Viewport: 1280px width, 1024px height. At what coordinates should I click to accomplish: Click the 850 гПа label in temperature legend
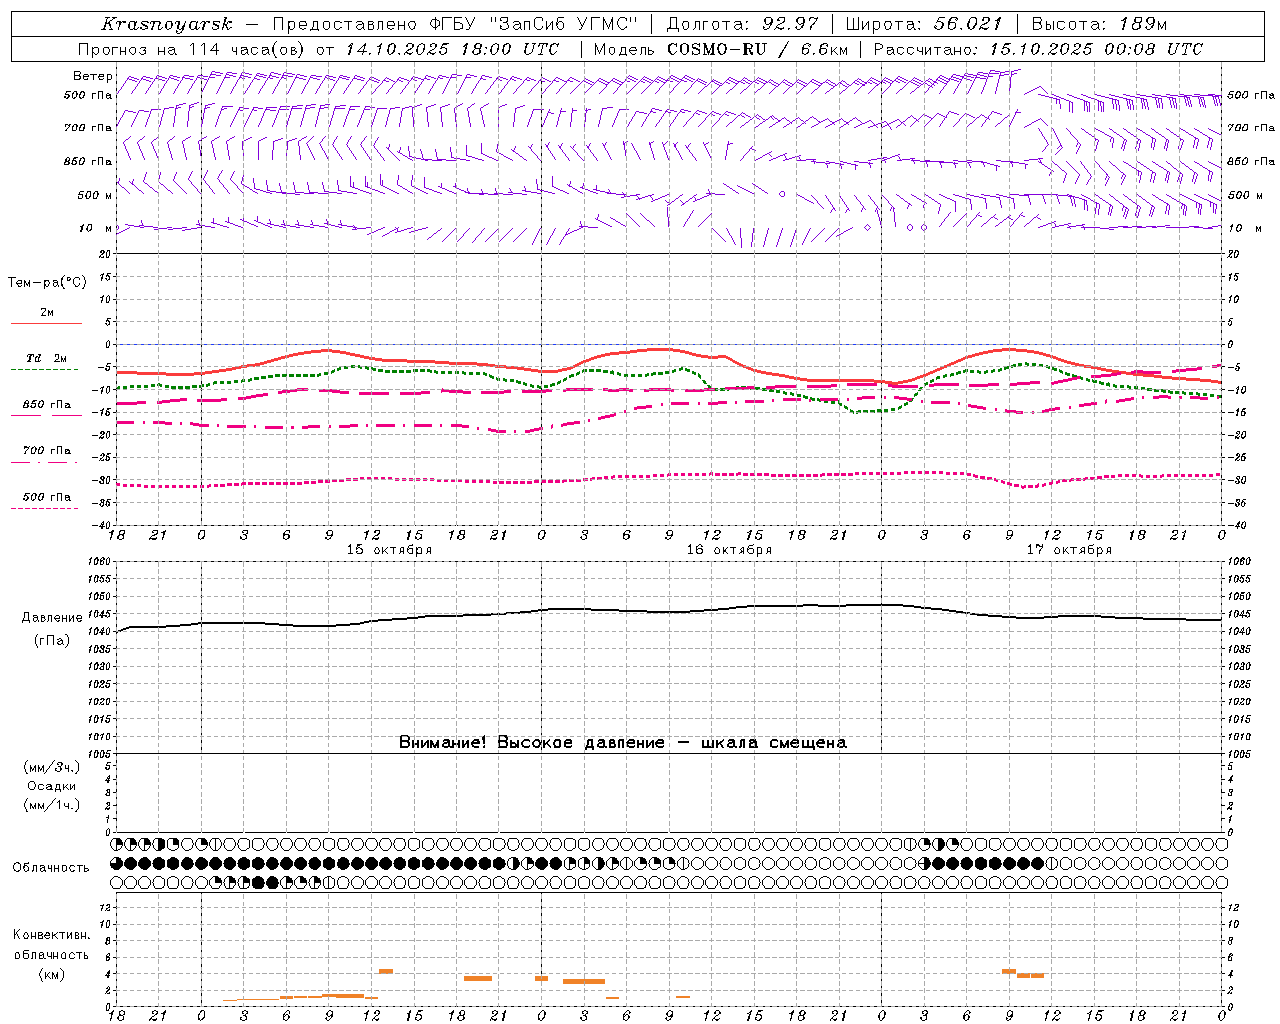[x=47, y=405]
